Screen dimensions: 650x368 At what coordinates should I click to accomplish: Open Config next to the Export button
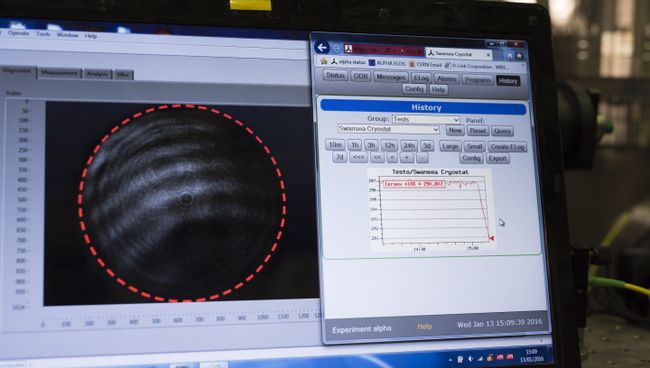click(x=471, y=158)
